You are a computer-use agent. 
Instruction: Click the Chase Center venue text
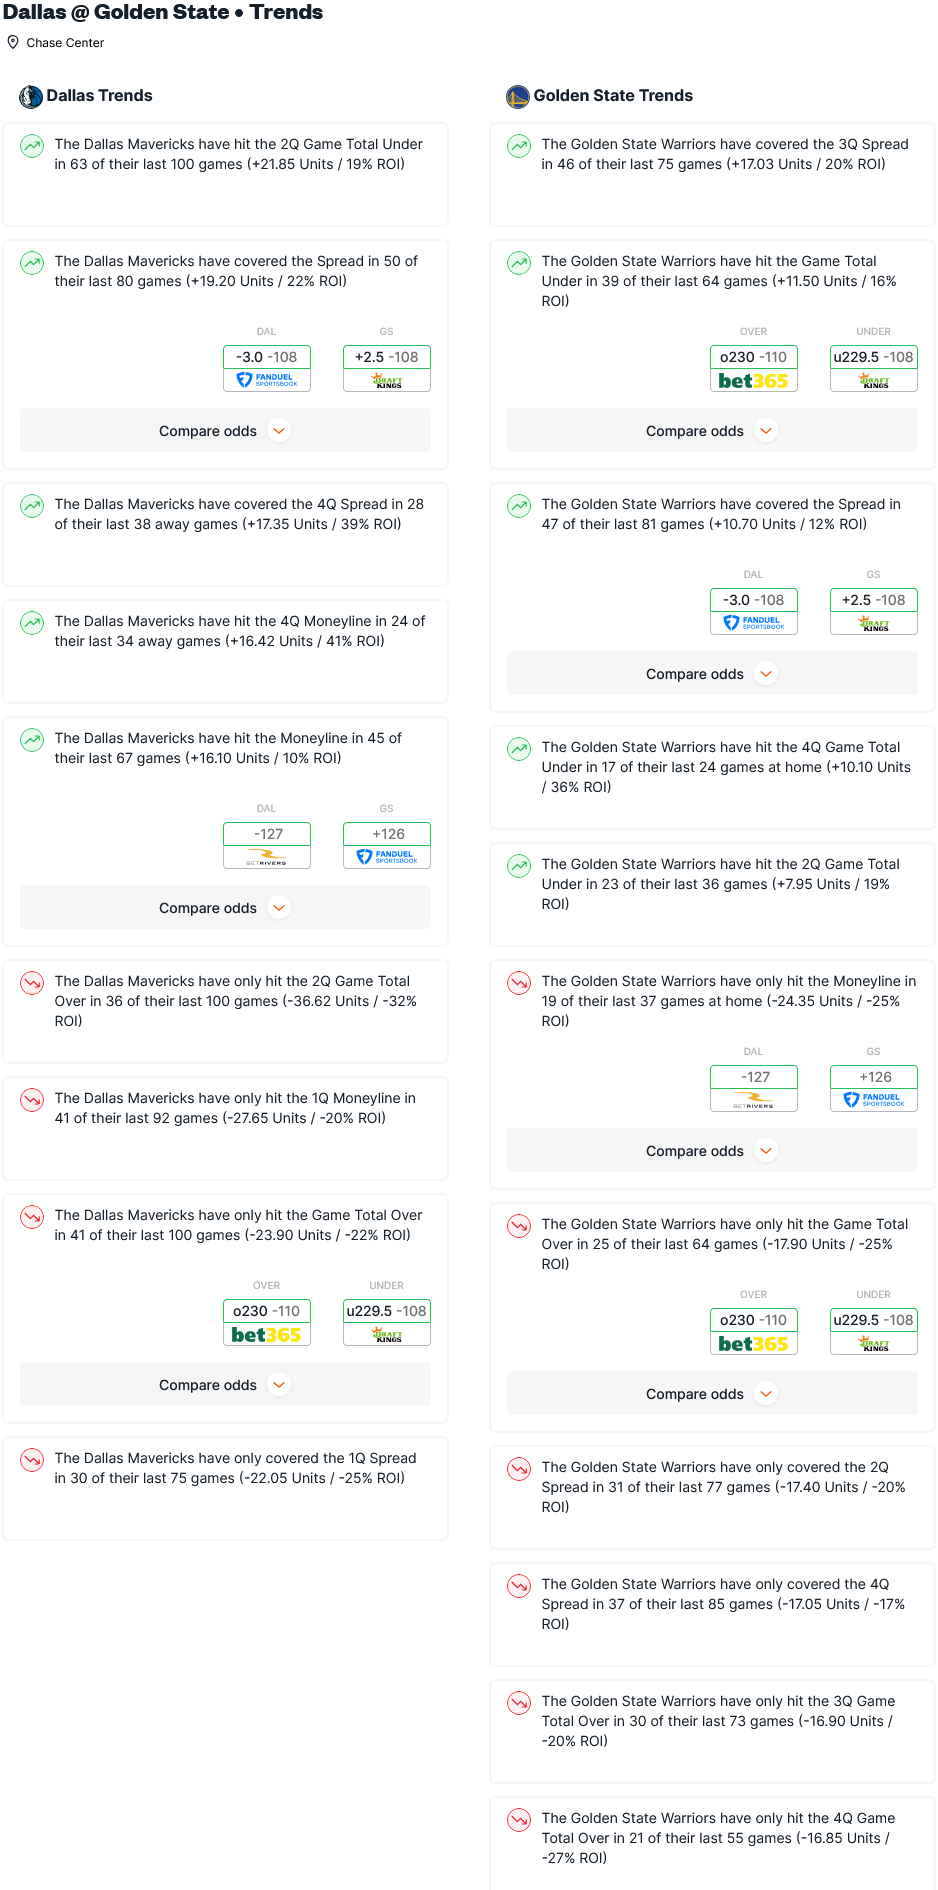pyautogui.click(x=65, y=43)
